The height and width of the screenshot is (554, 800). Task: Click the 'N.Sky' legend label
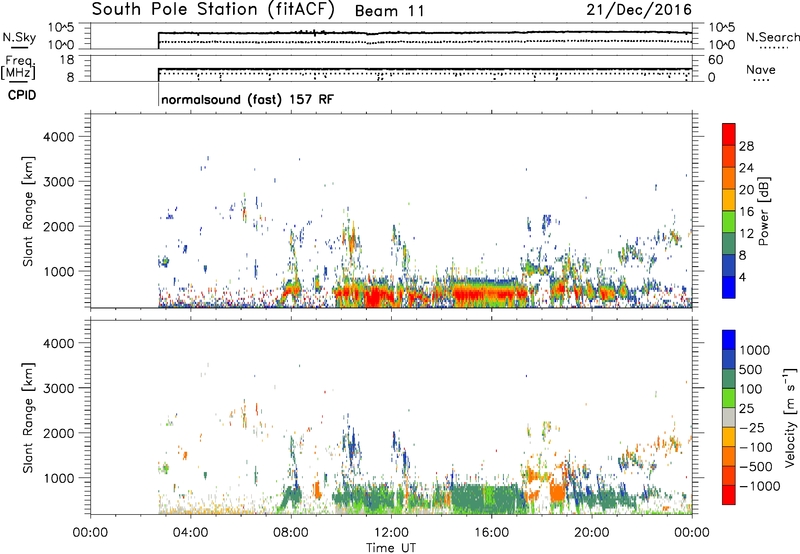[x=19, y=37]
